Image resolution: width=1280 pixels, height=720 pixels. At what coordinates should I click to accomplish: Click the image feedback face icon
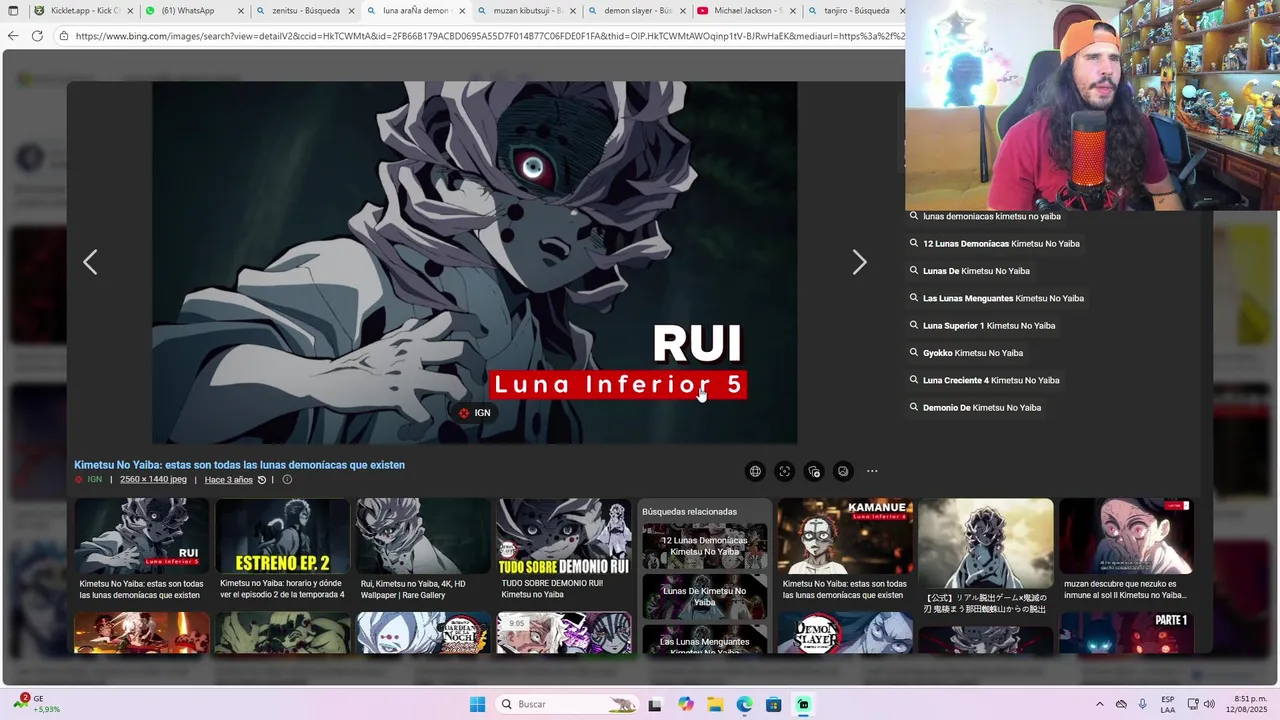point(843,471)
